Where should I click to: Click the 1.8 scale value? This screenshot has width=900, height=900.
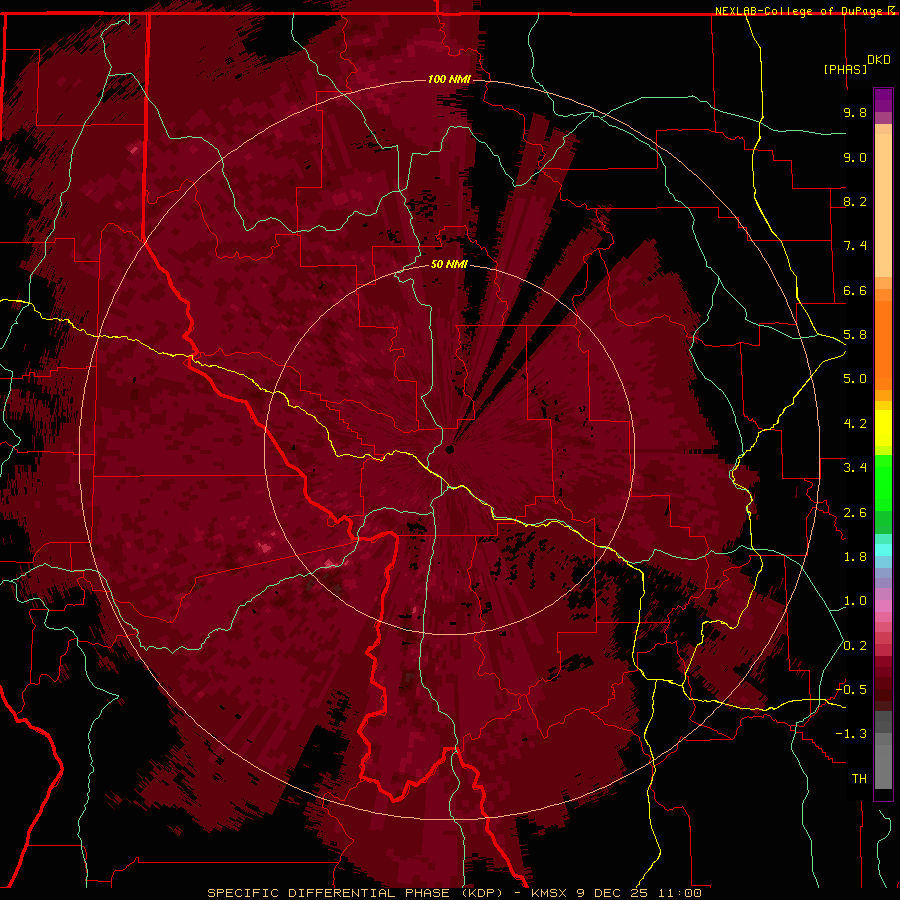[855, 557]
